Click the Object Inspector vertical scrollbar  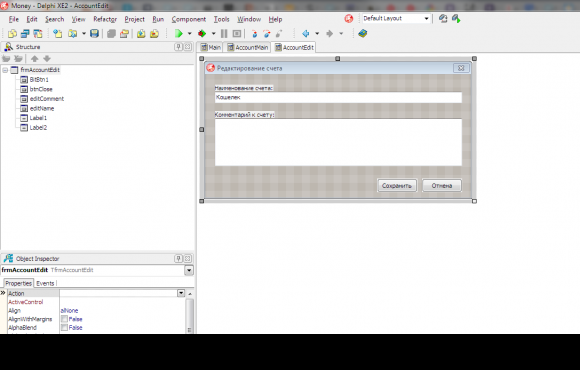click(189, 313)
